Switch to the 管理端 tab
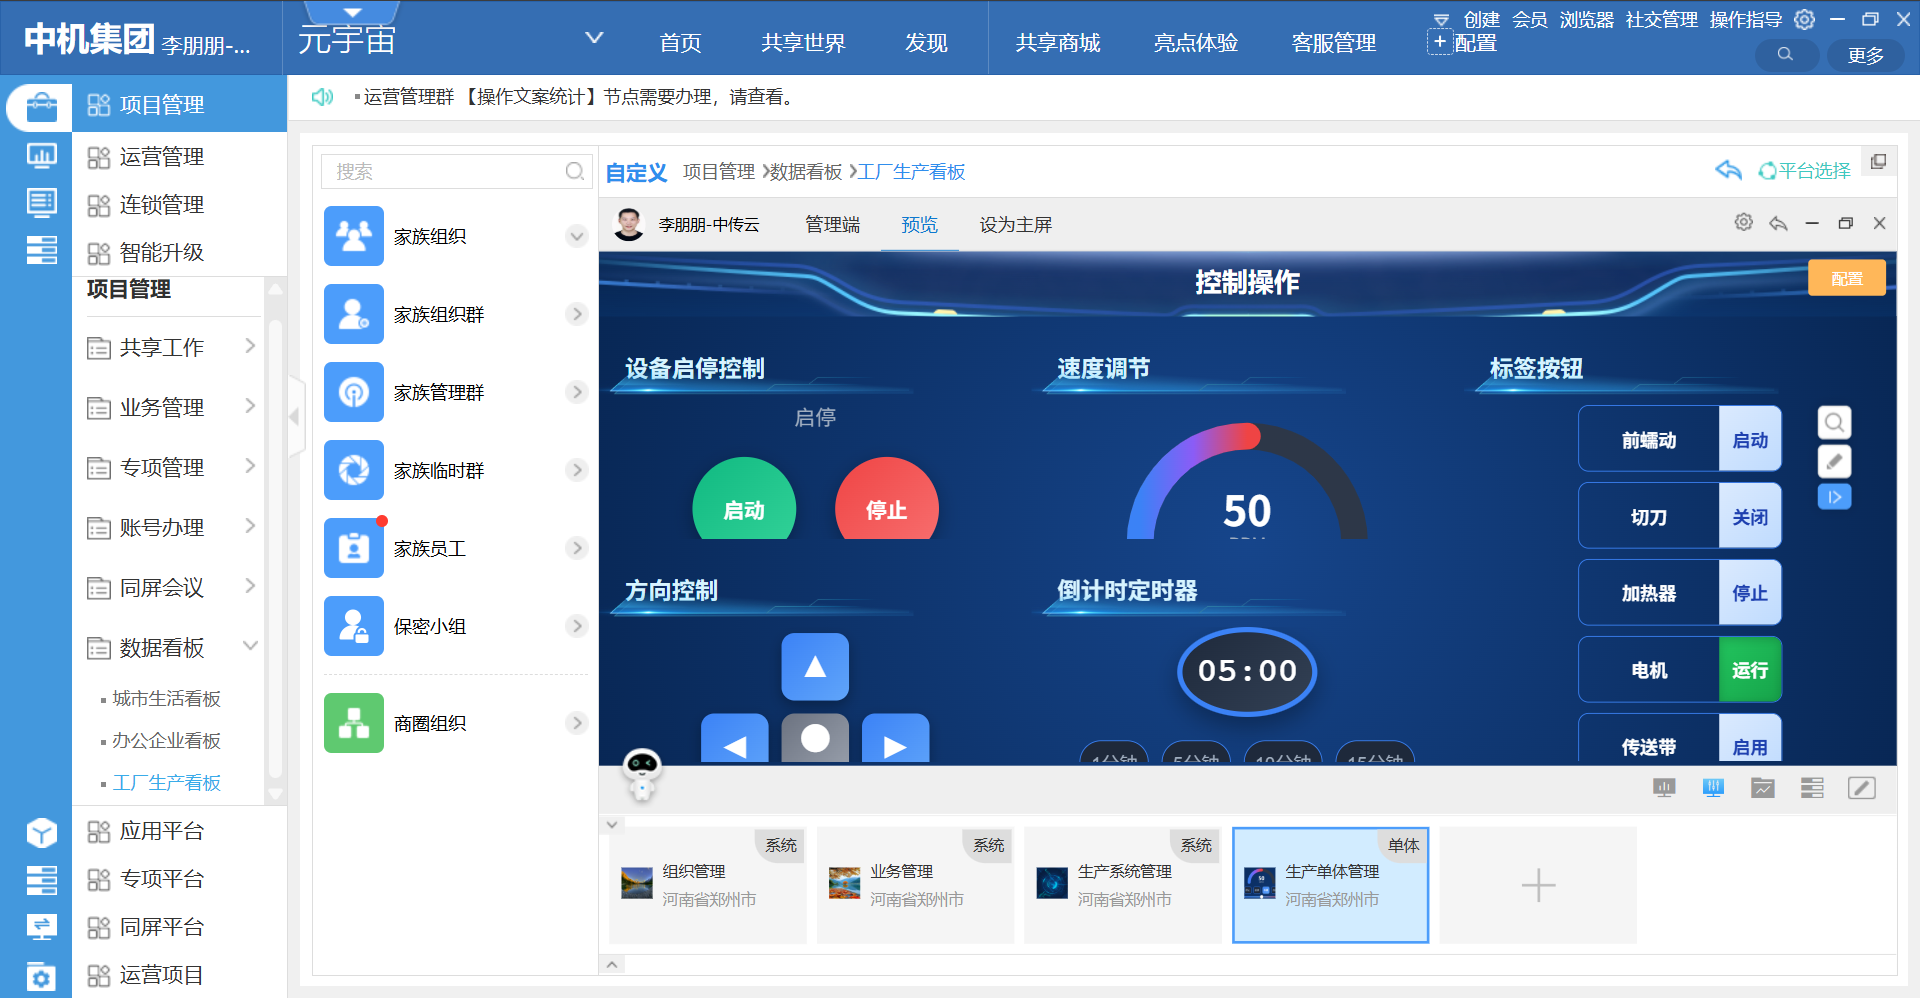This screenshot has height=998, width=1920. click(x=832, y=225)
